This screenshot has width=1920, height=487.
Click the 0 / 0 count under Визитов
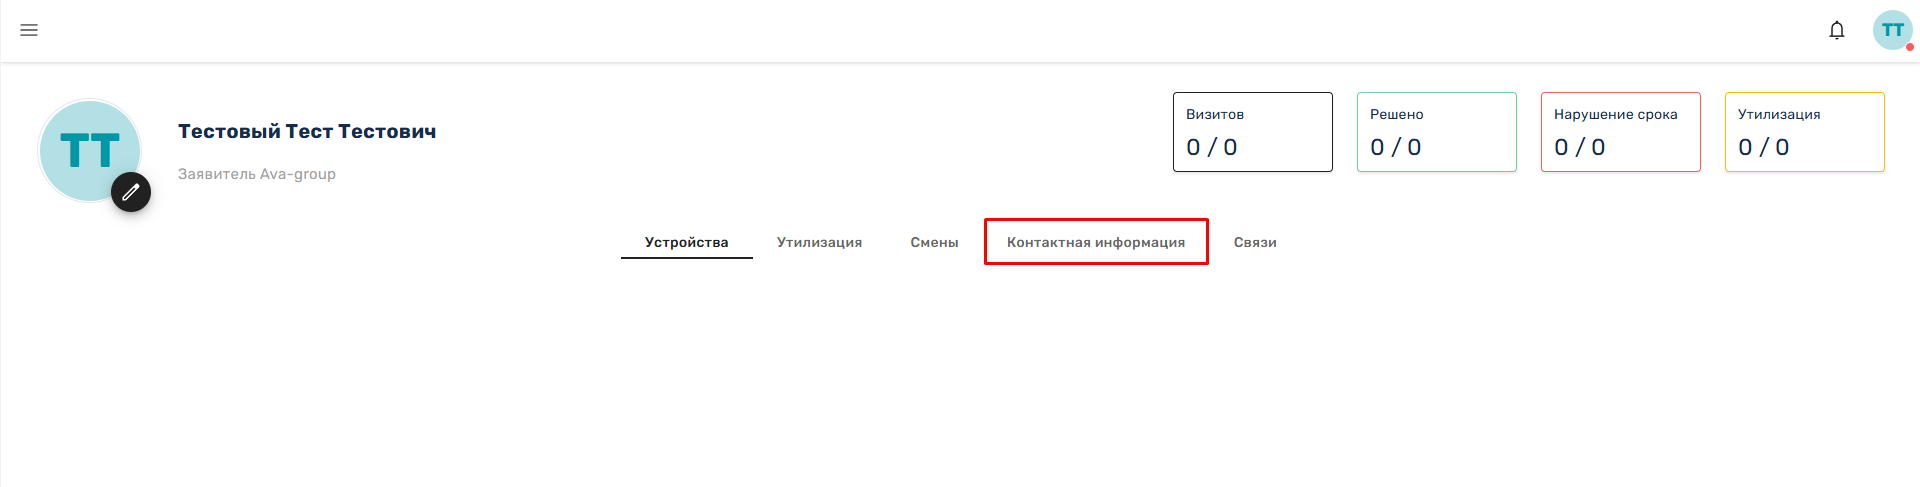(1212, 147)
